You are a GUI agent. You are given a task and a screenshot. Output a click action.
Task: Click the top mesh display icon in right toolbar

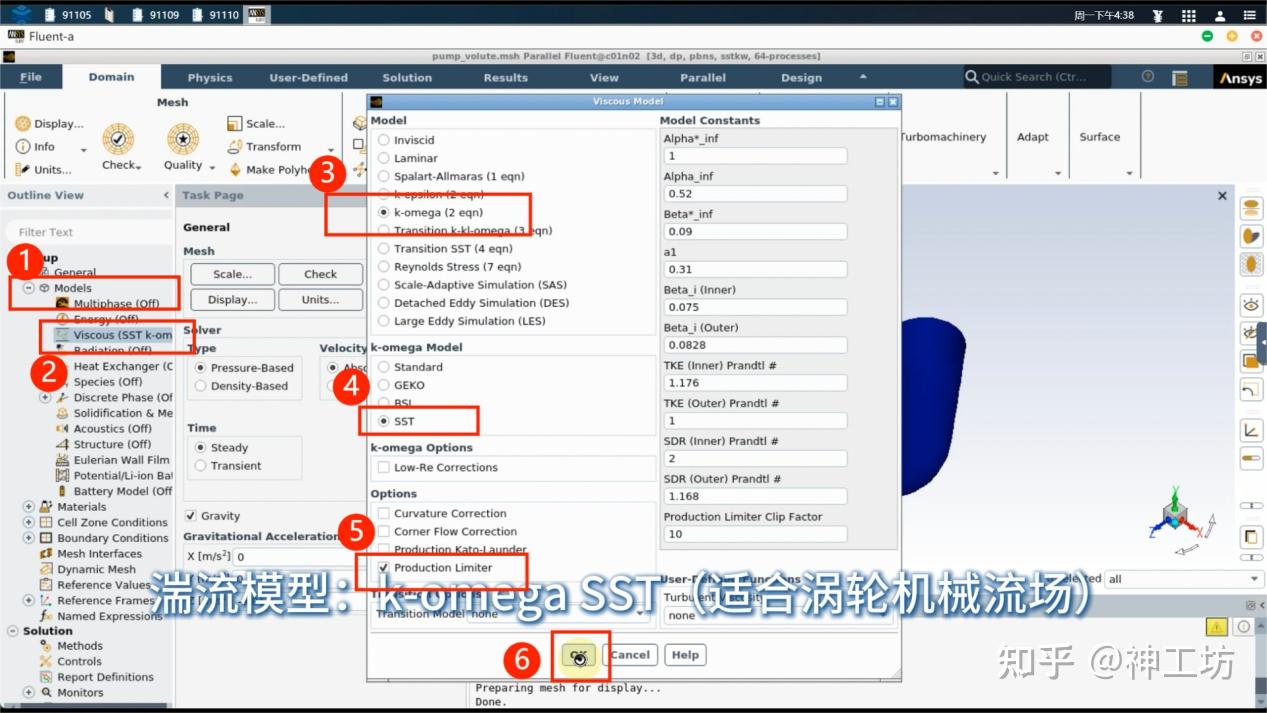click(1251, 208)
